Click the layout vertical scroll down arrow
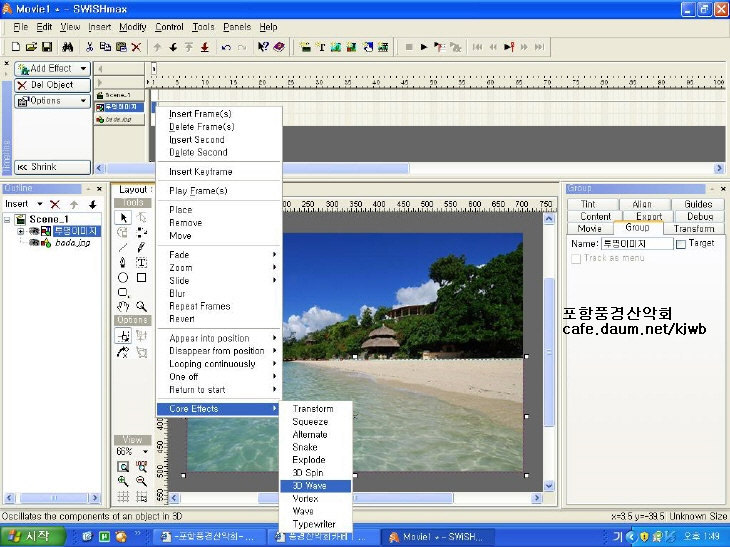 549,486
